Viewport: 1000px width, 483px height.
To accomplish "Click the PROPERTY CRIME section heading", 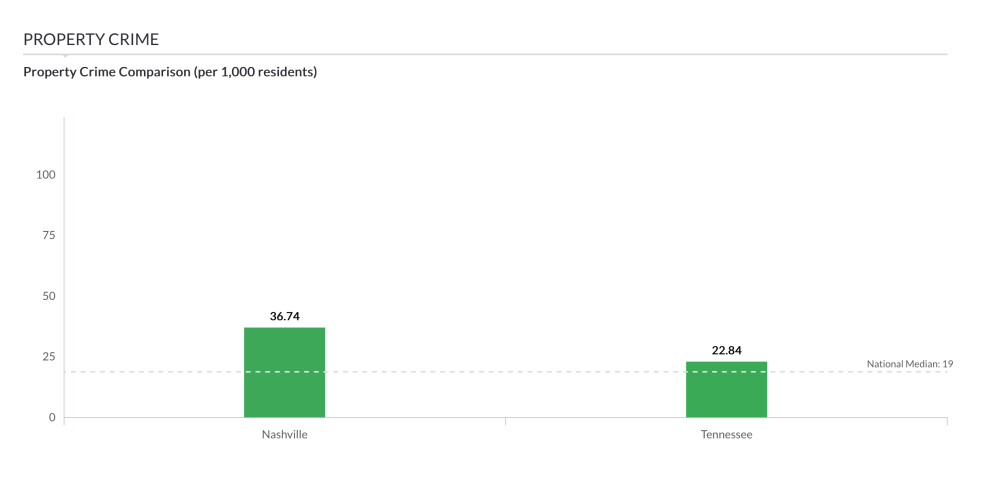I will point(91,39).
